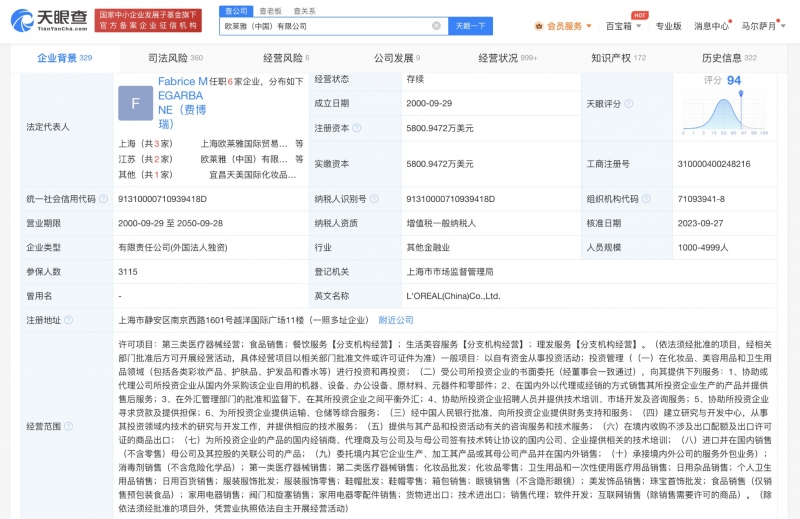The height and width of the screenshot is (519, 800).
Task: Click the 增值税一般纳税人 taxpayer qualification
Action: click(x=441, y=223)
